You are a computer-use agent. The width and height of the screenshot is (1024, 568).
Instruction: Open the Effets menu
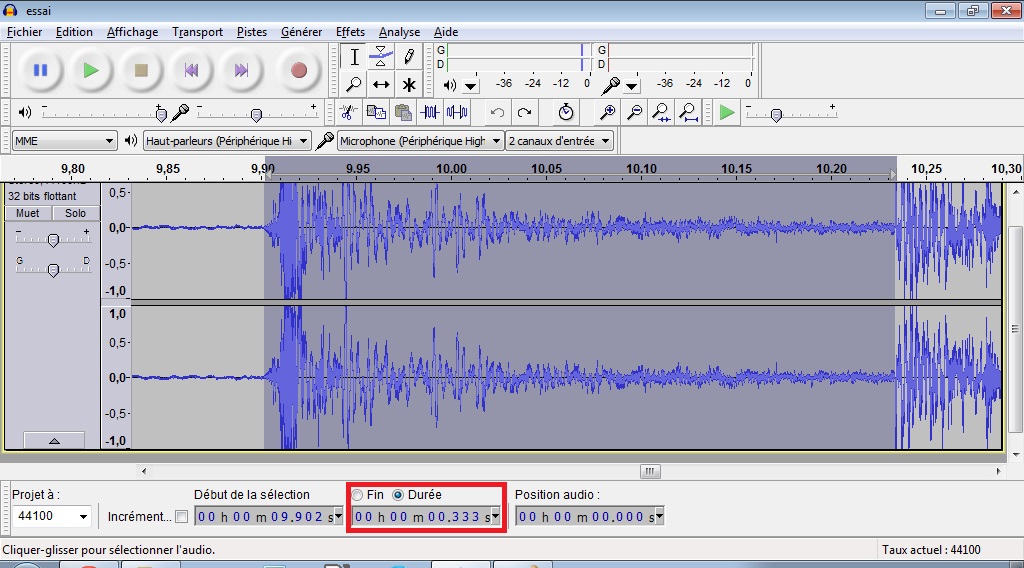351,32
